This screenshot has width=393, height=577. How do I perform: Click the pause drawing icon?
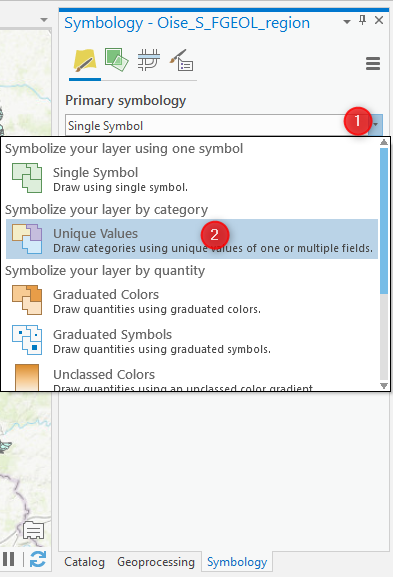(9, 559)
